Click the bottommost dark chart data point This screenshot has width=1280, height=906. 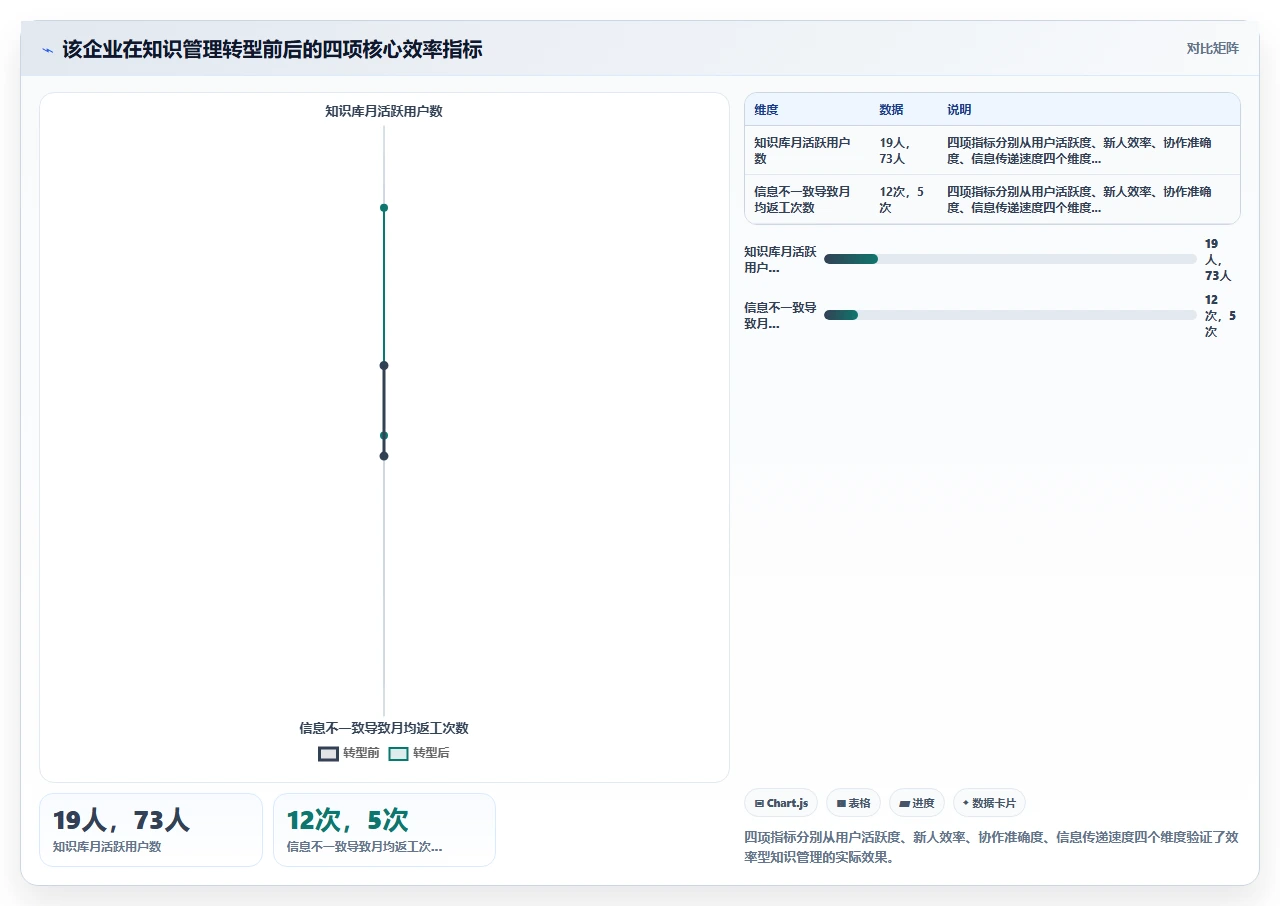click(x=384, y=456)
